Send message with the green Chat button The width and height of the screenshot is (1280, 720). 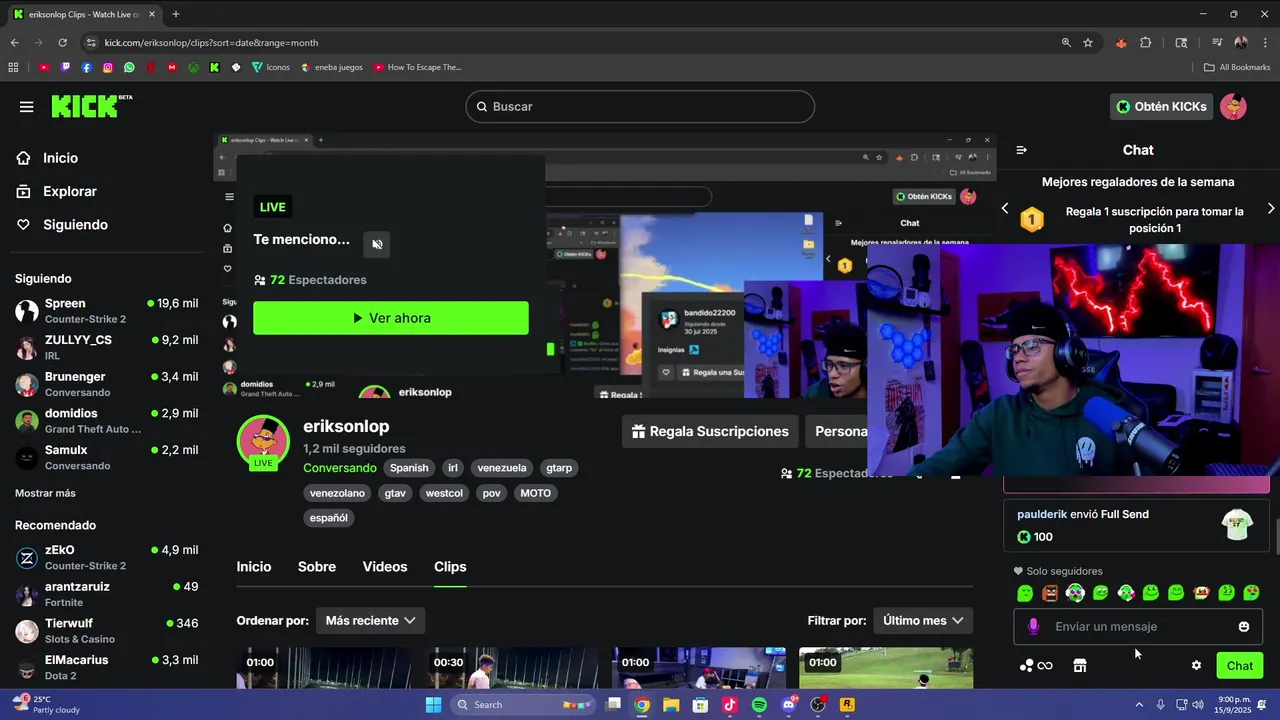[x=1239, y=666]
